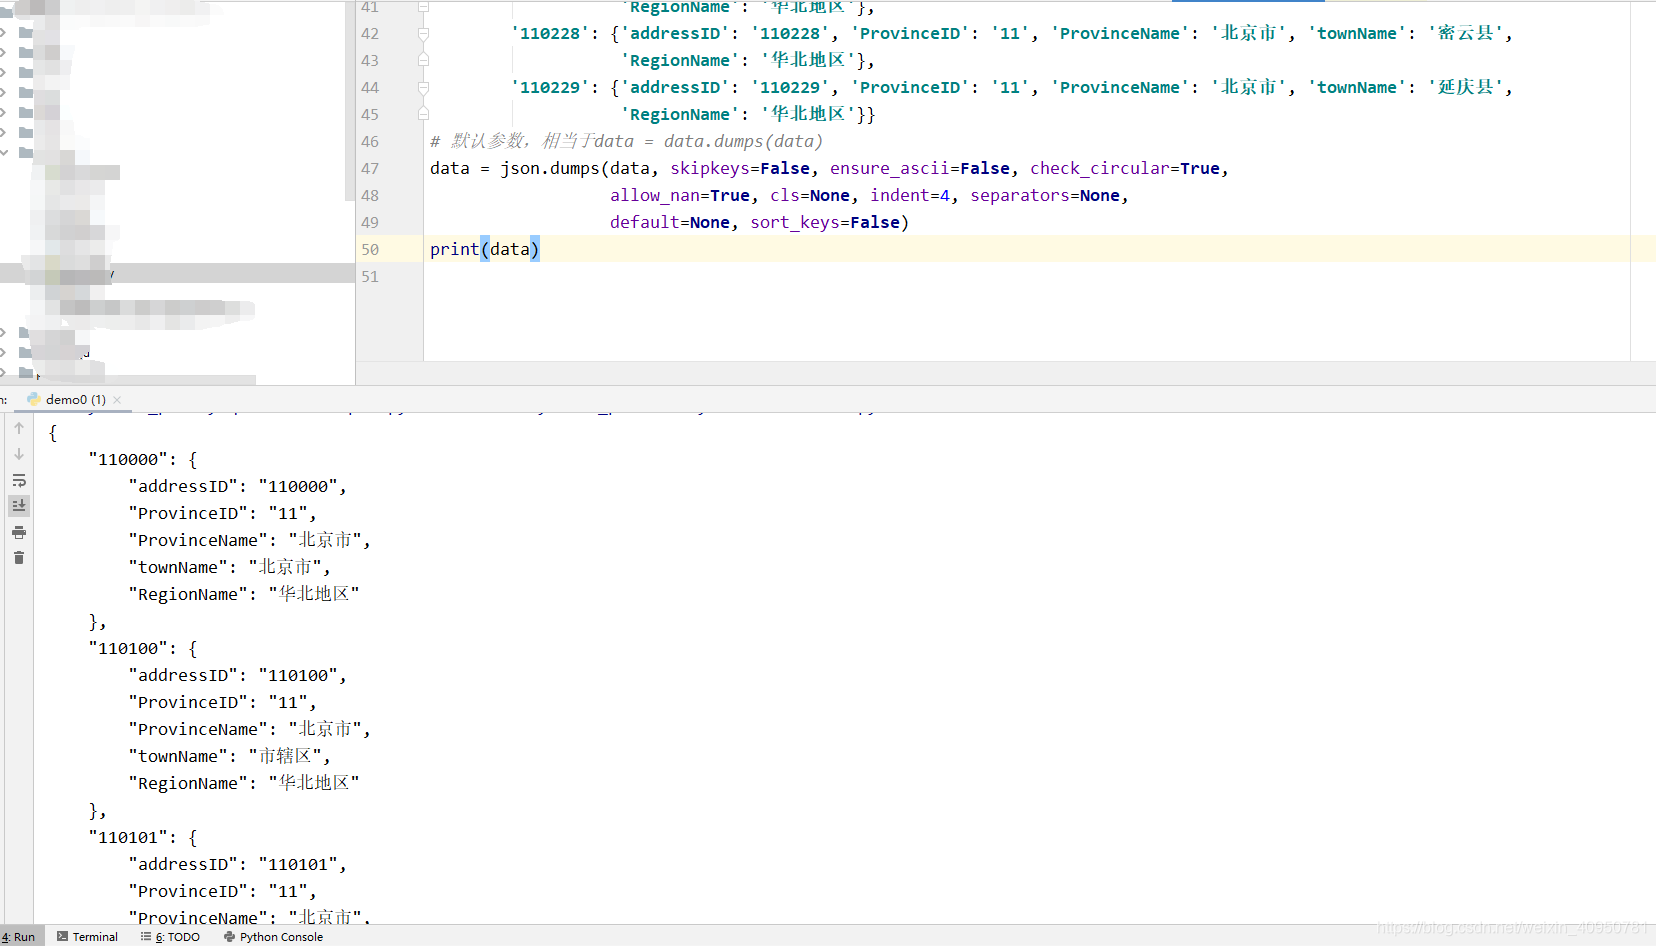Viewport: 1656px width, 946px height.
Task: Click line number 50 in the gutter
Action: click(370, 249)
